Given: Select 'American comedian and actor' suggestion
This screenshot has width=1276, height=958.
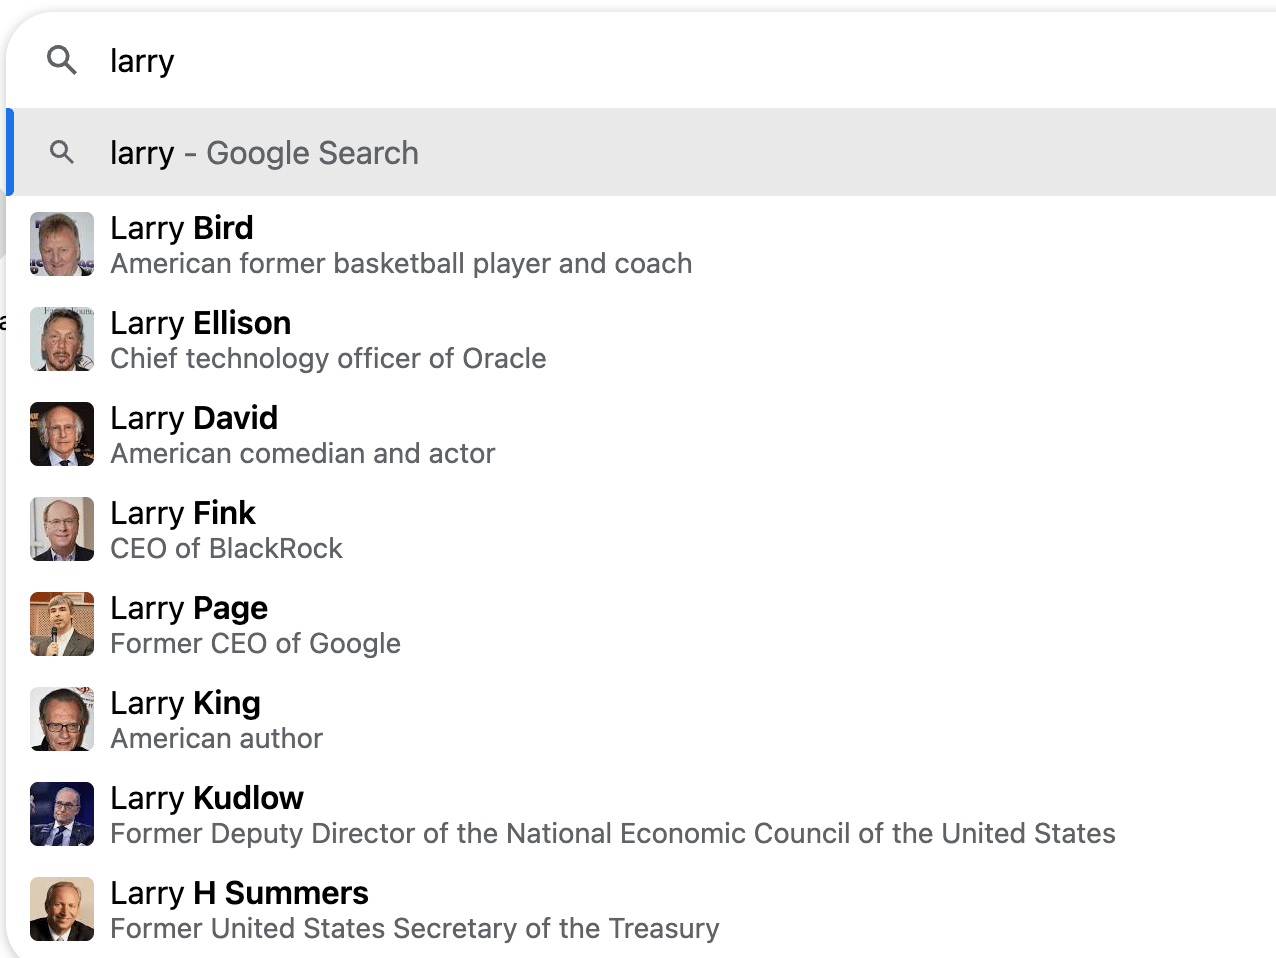Looking at the screenshot, I should point(302,454).
